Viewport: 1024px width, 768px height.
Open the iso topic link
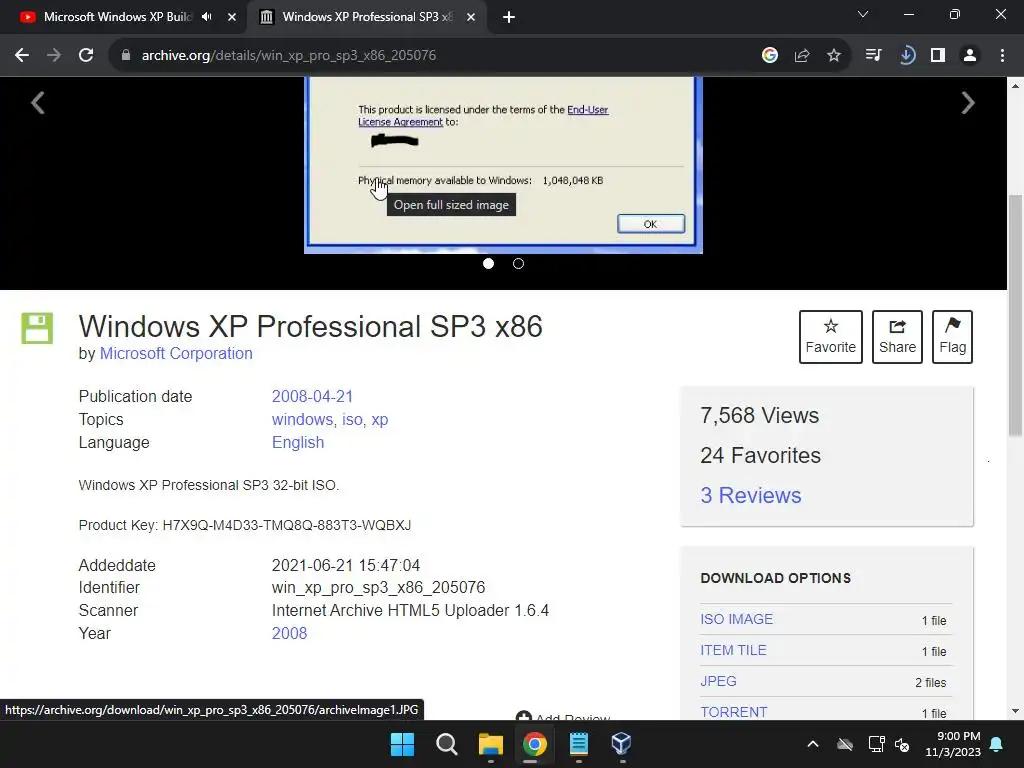[x=352, y=419]
